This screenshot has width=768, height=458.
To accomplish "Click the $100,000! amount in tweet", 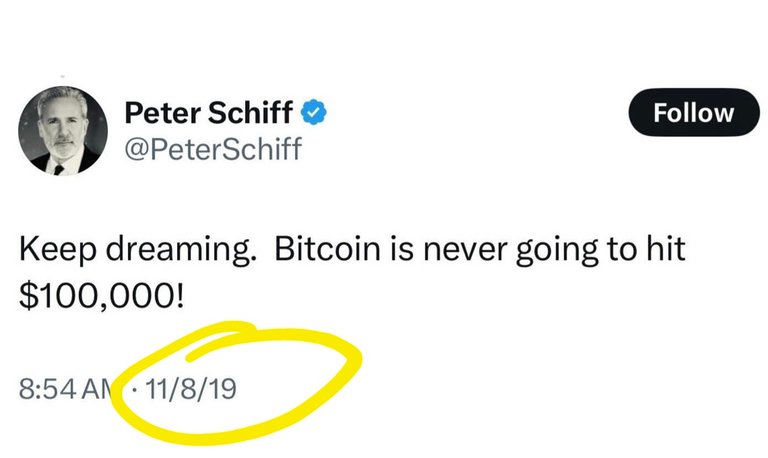I will 102,296.
